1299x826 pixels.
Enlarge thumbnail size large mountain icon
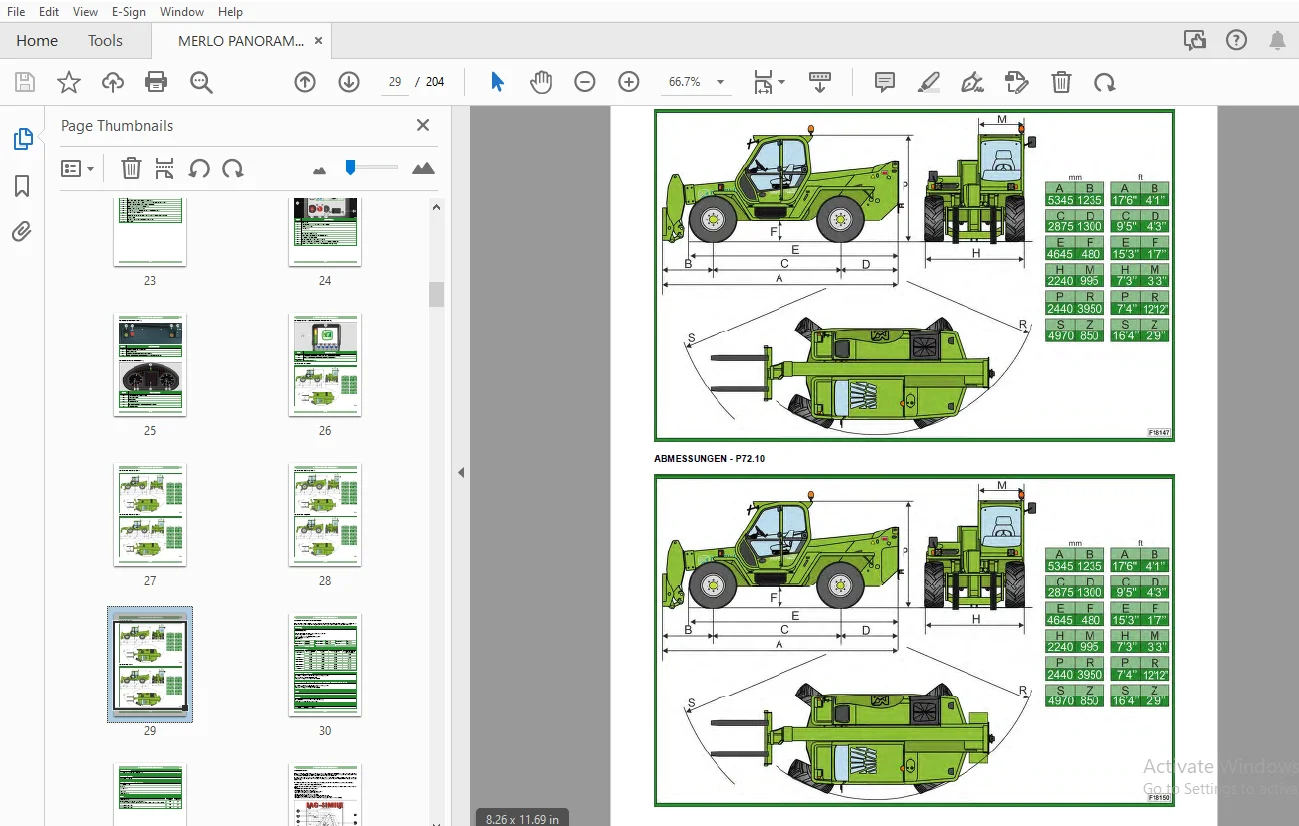click(x=423, y=168)
